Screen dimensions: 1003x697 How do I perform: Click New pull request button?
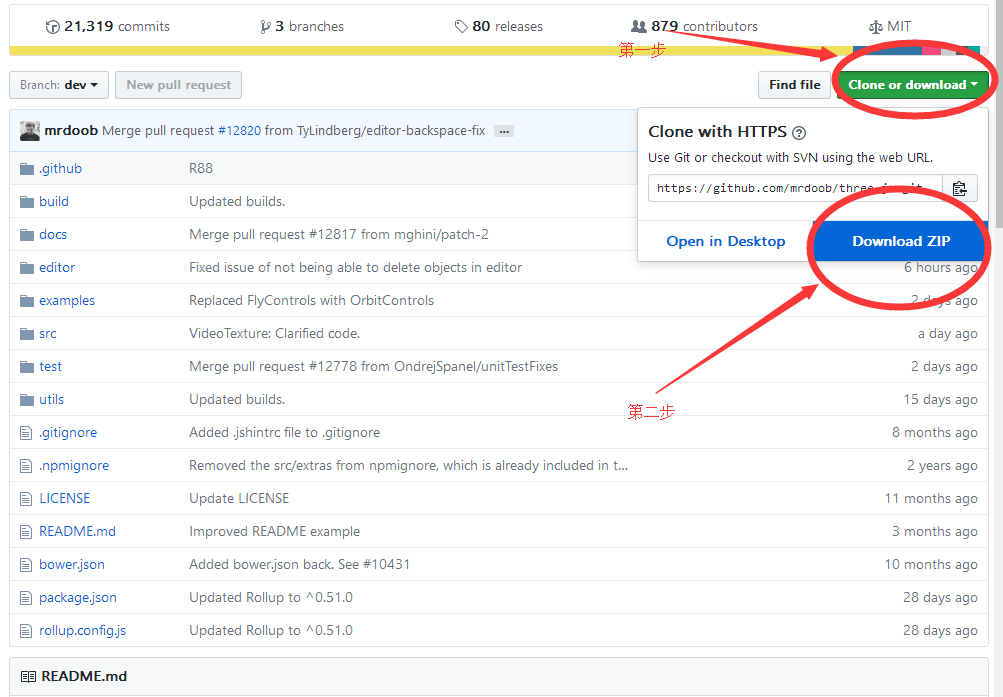(x=178, y=85)
